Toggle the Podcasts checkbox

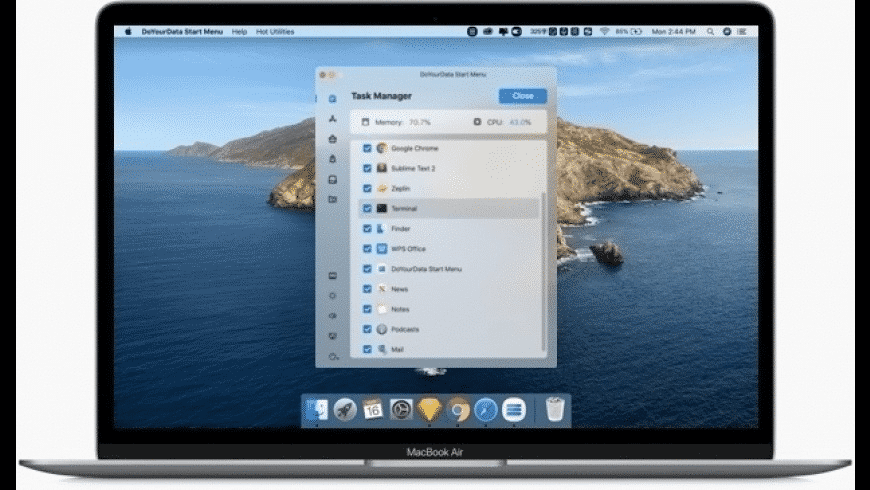(x=367, y=329)
